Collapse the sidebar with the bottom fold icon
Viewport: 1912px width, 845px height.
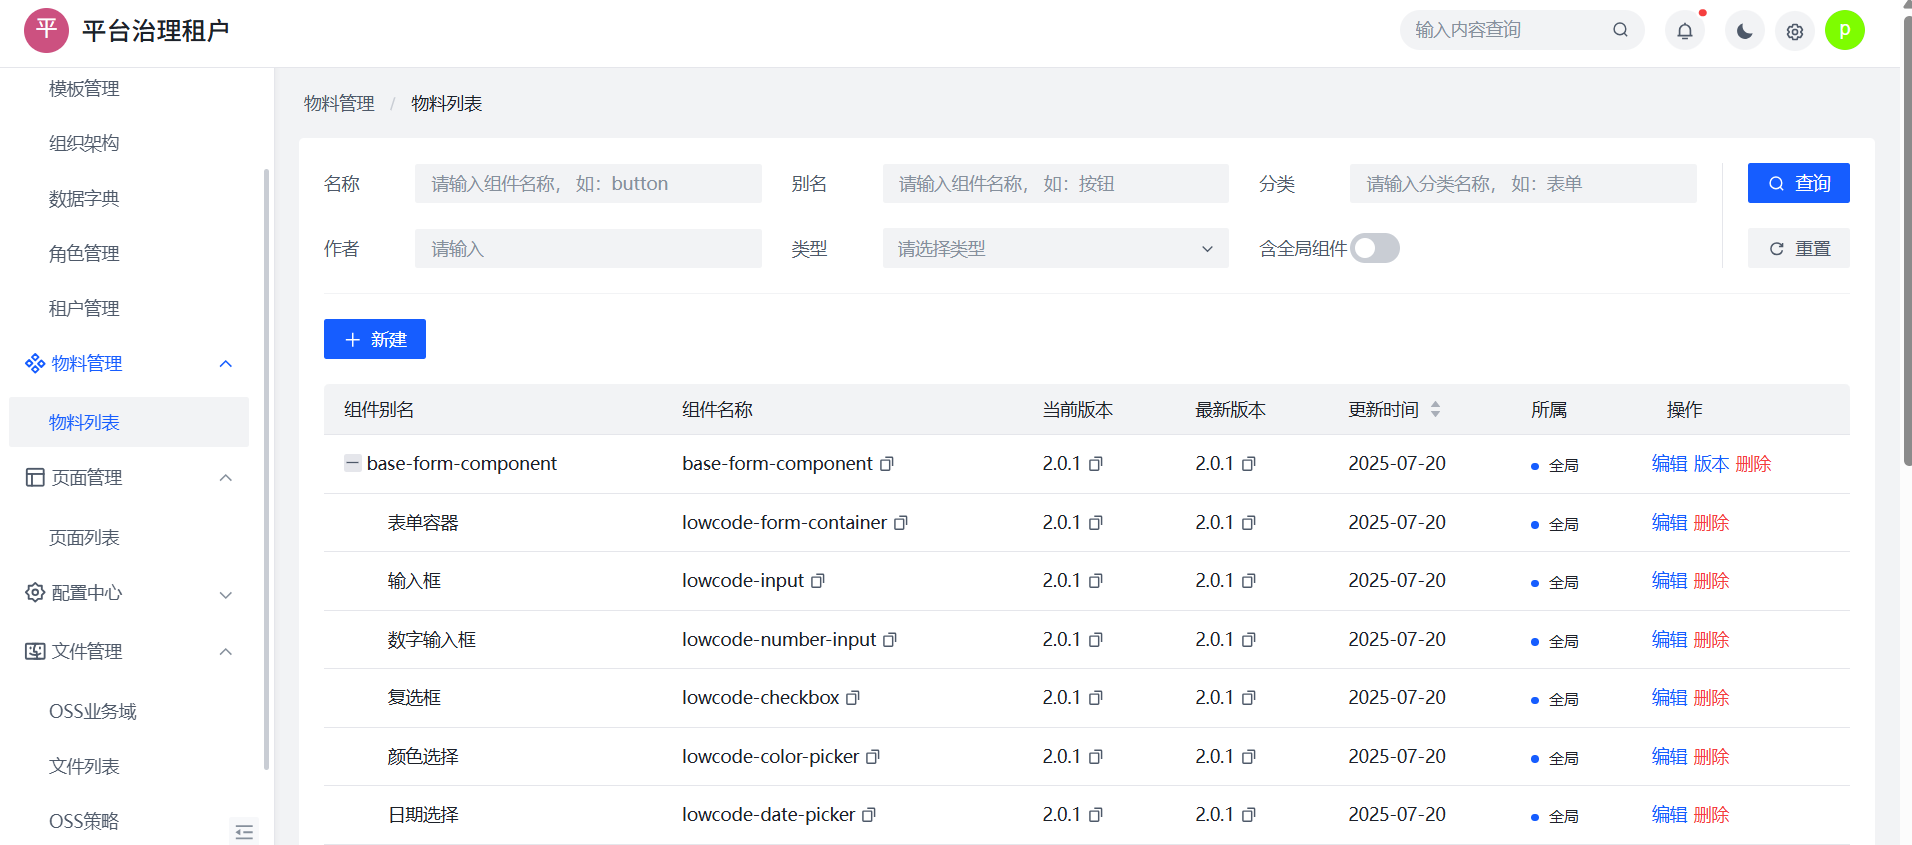[x=244, y=832]
